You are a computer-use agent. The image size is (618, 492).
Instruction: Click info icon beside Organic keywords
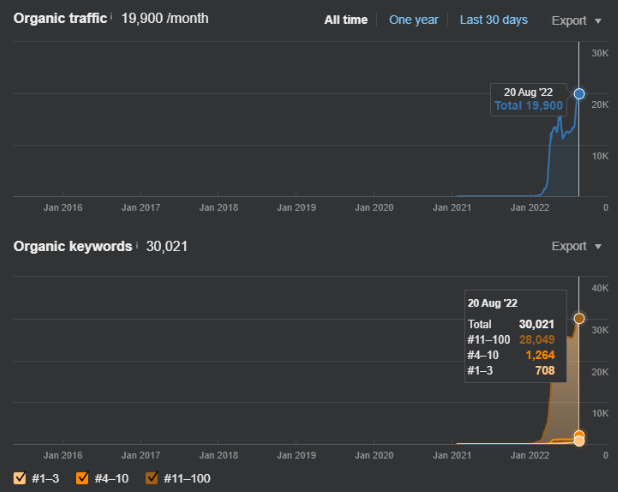click(x=137, y=245)
